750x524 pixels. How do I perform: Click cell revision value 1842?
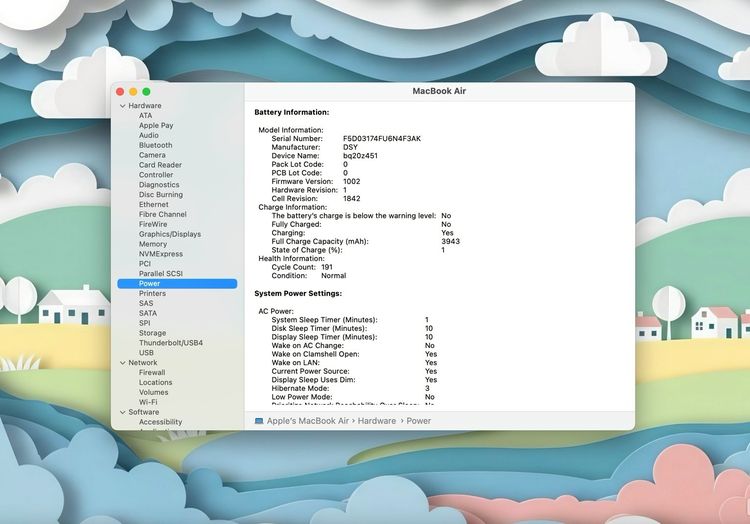tap(352, 198)
